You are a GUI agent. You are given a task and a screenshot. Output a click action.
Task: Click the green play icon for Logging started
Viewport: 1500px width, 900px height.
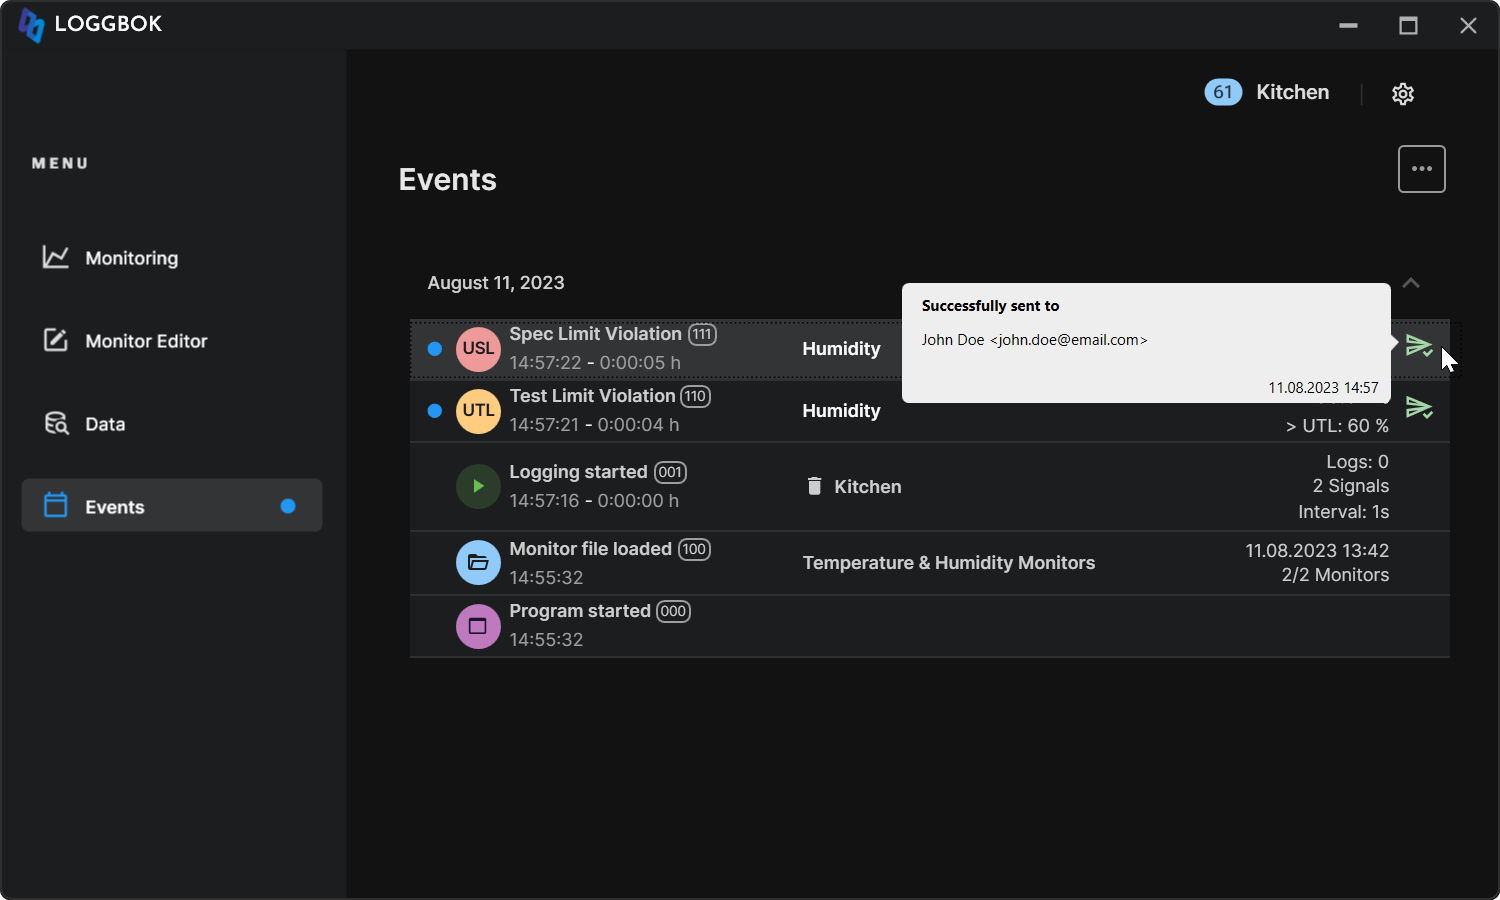pos(478,487)
